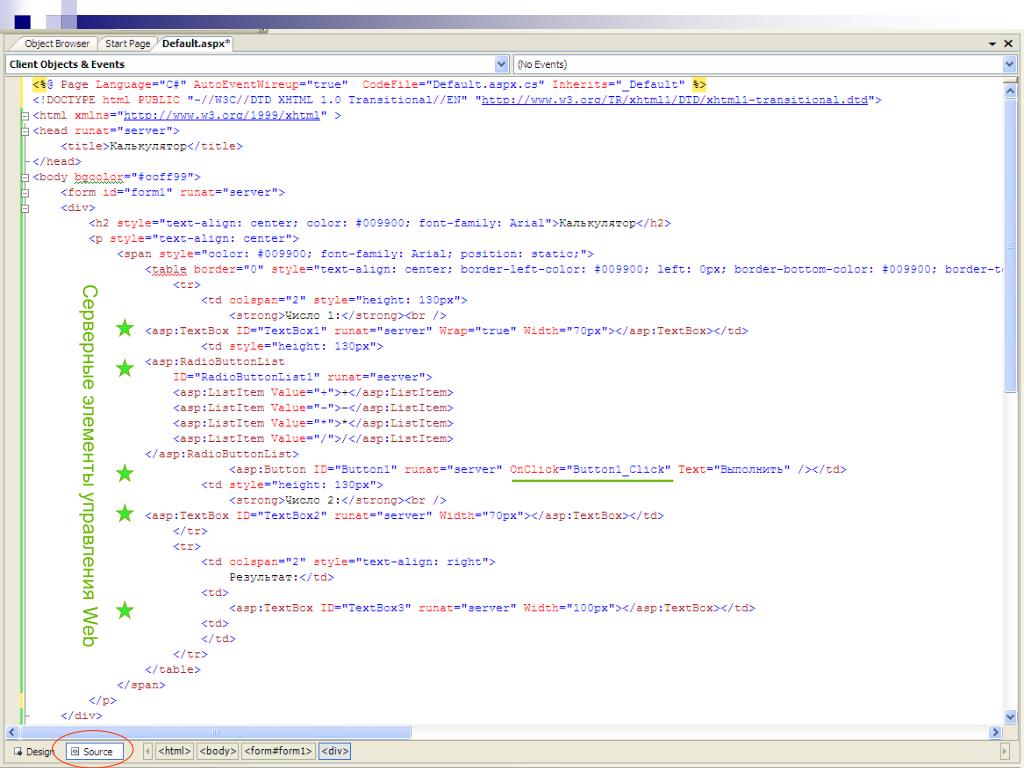Collapse the <div> outlining block
This screenshot has width=1024, height=768.
(25, 208)
